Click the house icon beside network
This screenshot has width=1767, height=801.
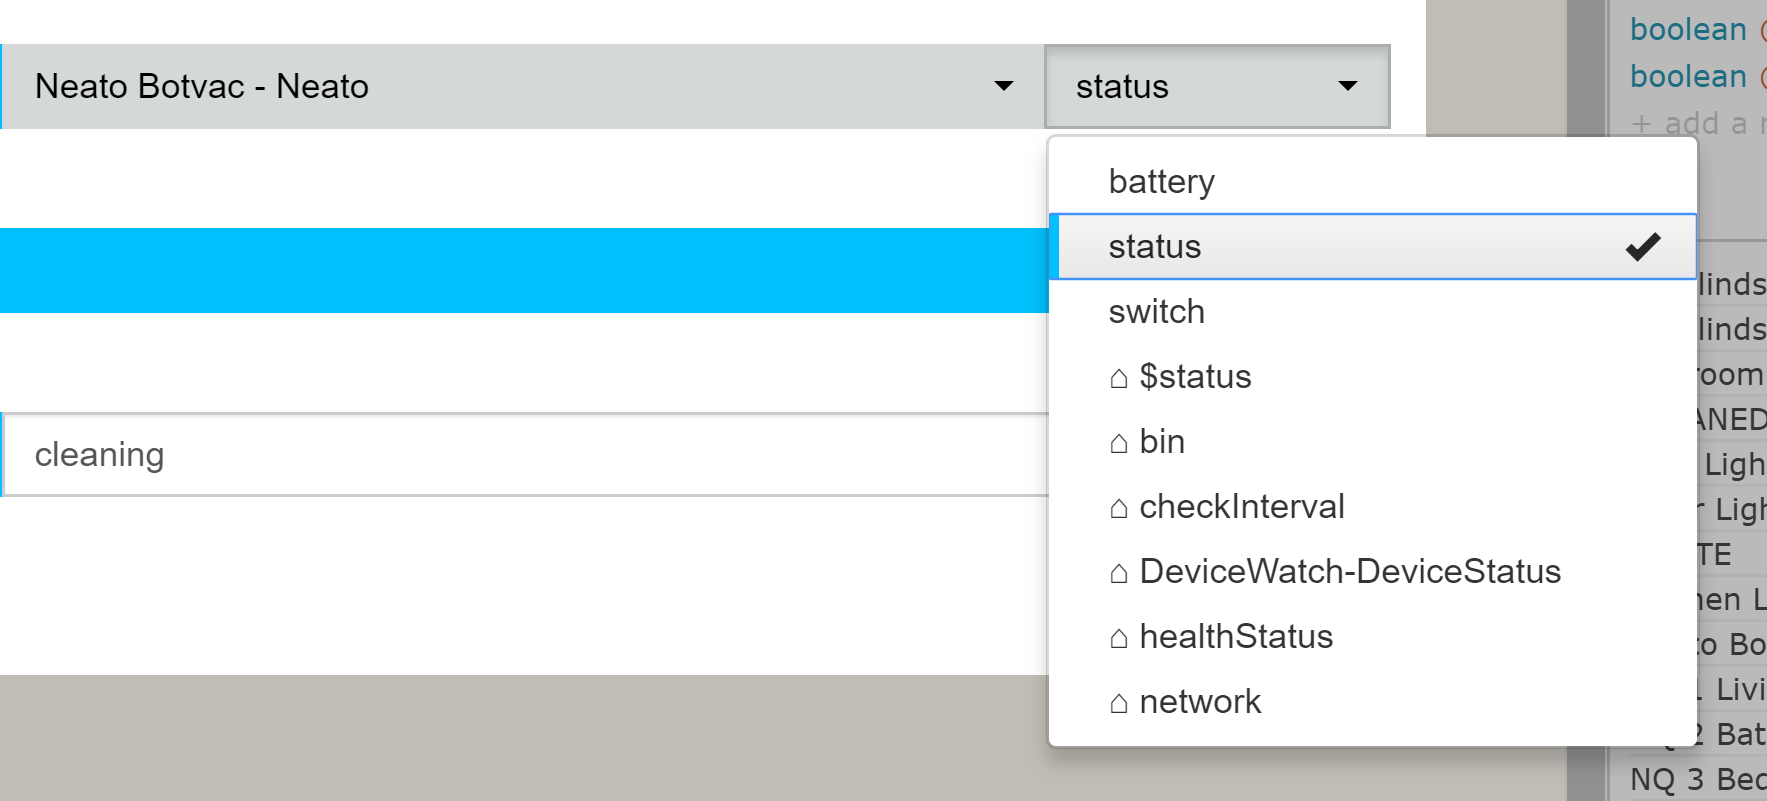click(1119, 703)
